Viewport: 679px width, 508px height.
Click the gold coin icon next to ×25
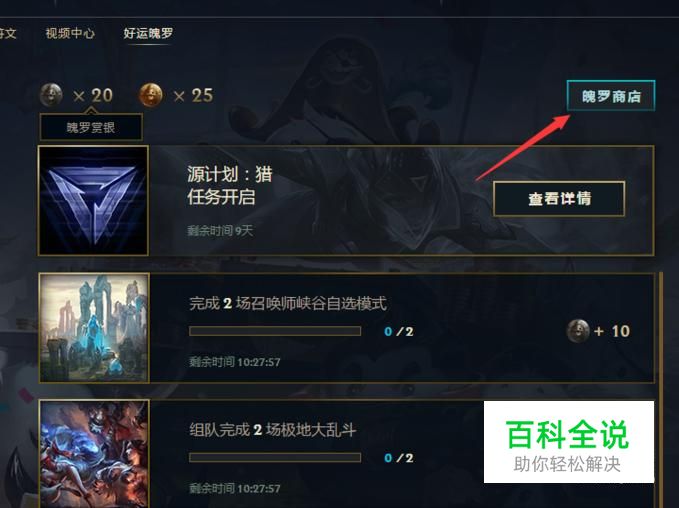(150, 95)
